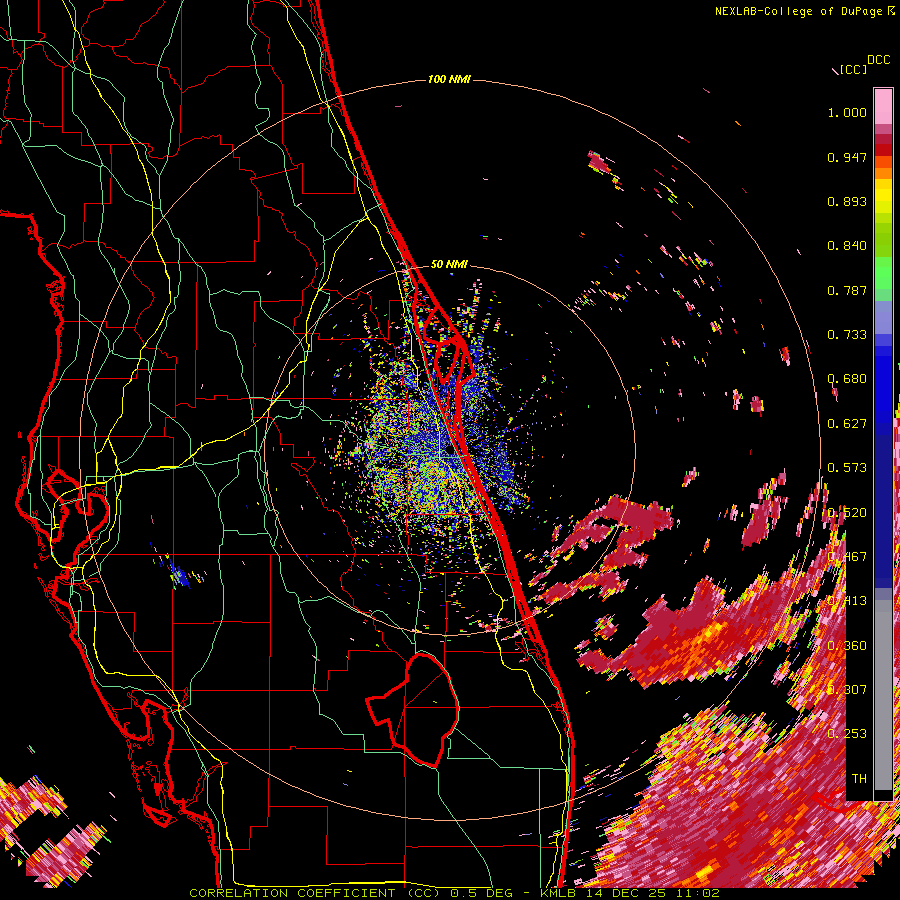Screen dimensions: 900x900
Task: Pick the bright green color bar segment
Action: click(x=883, y=273)
